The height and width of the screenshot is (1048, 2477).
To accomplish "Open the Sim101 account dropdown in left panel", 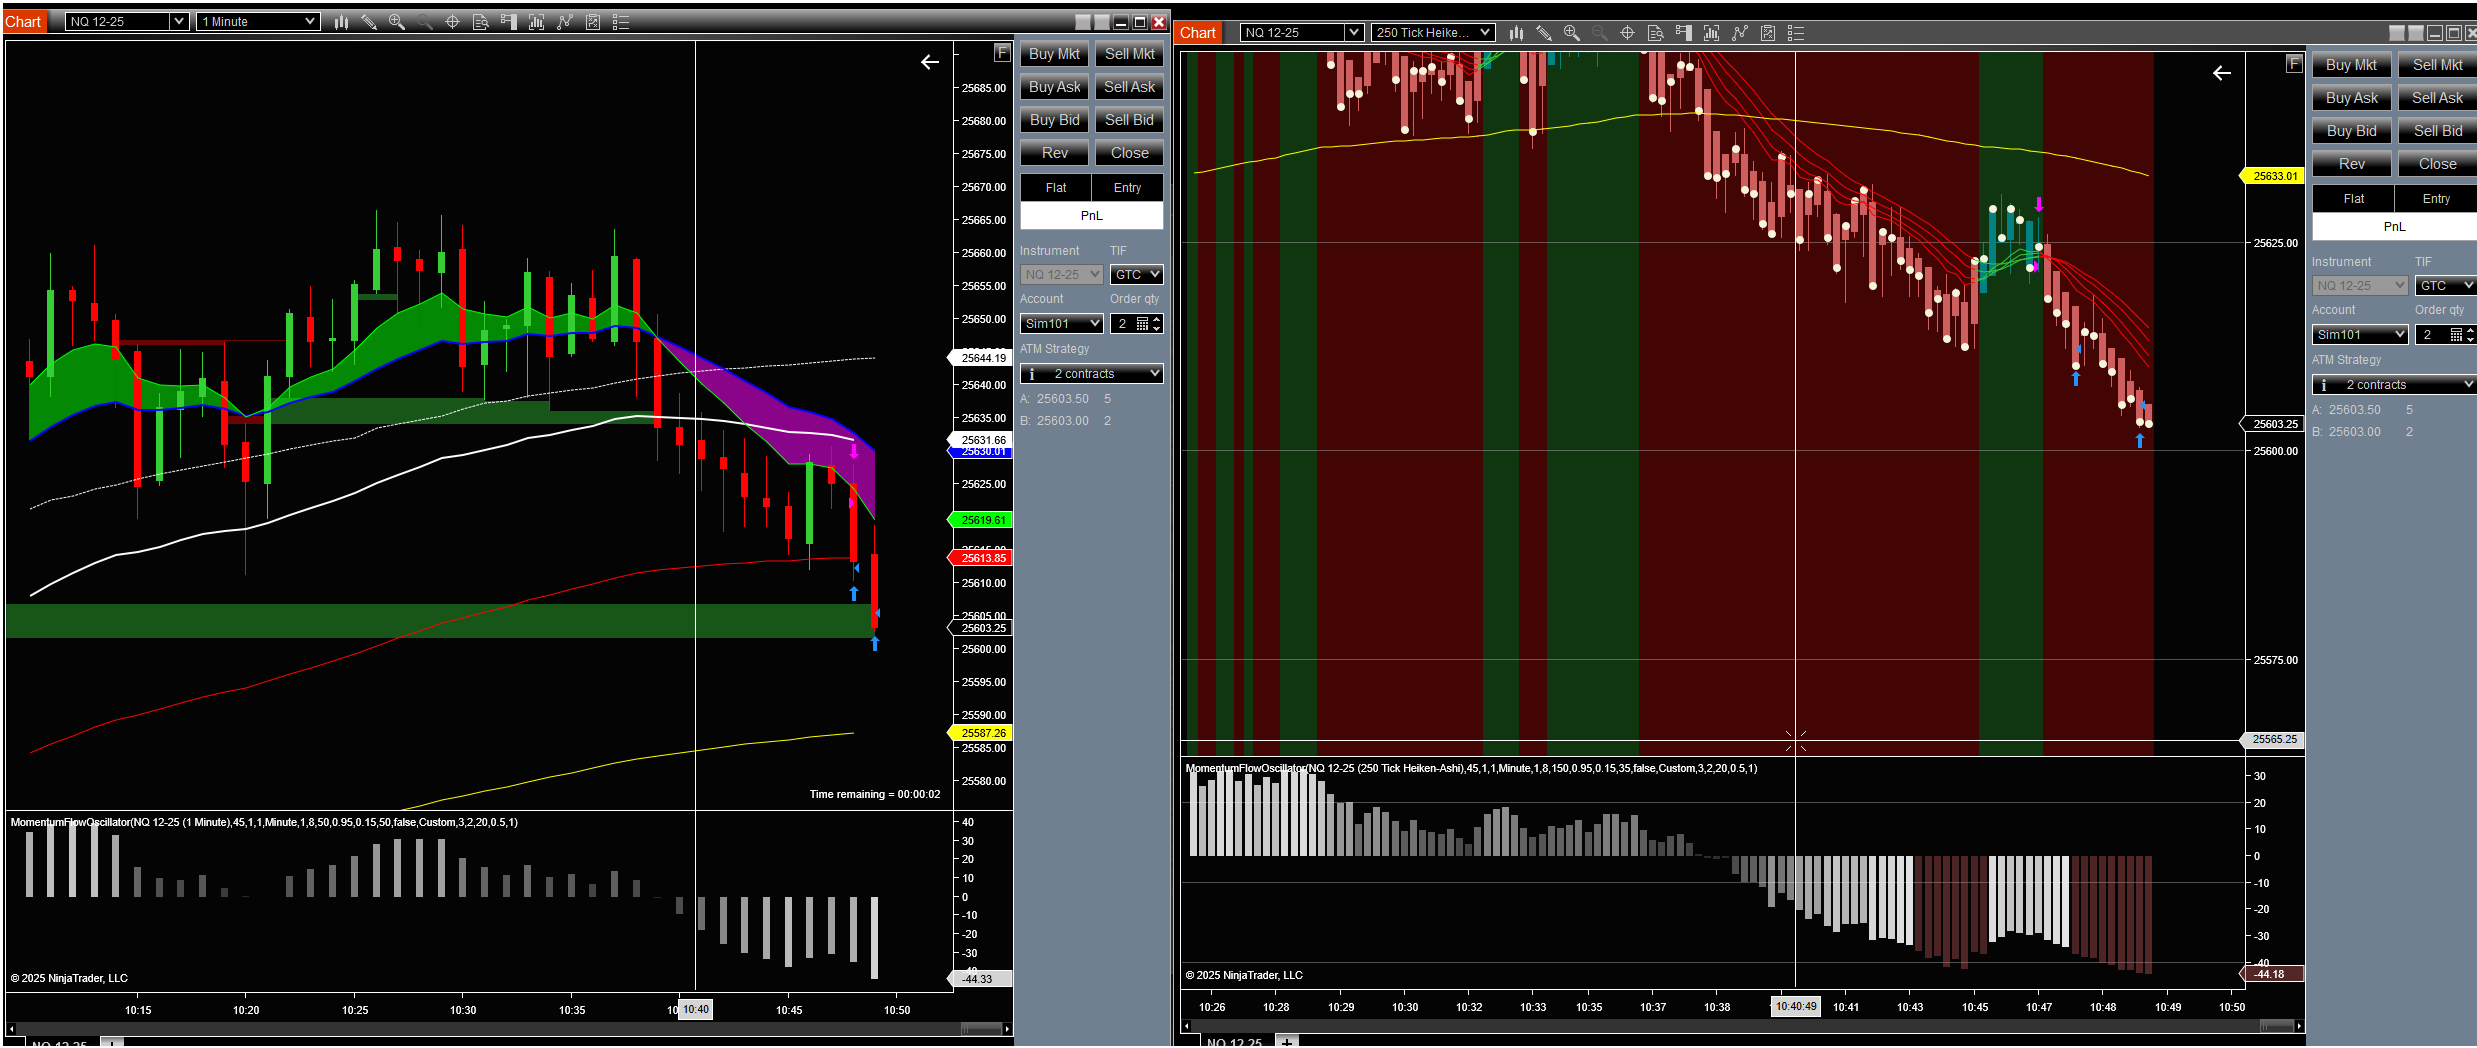I will tap(1061, 324).
